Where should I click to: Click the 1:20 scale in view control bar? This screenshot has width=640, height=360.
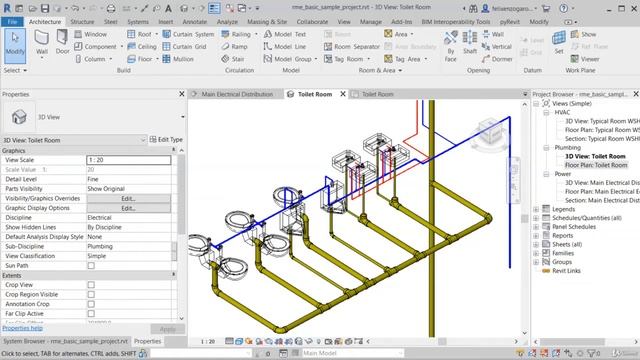pyautogui.click(x=208, y=341)
